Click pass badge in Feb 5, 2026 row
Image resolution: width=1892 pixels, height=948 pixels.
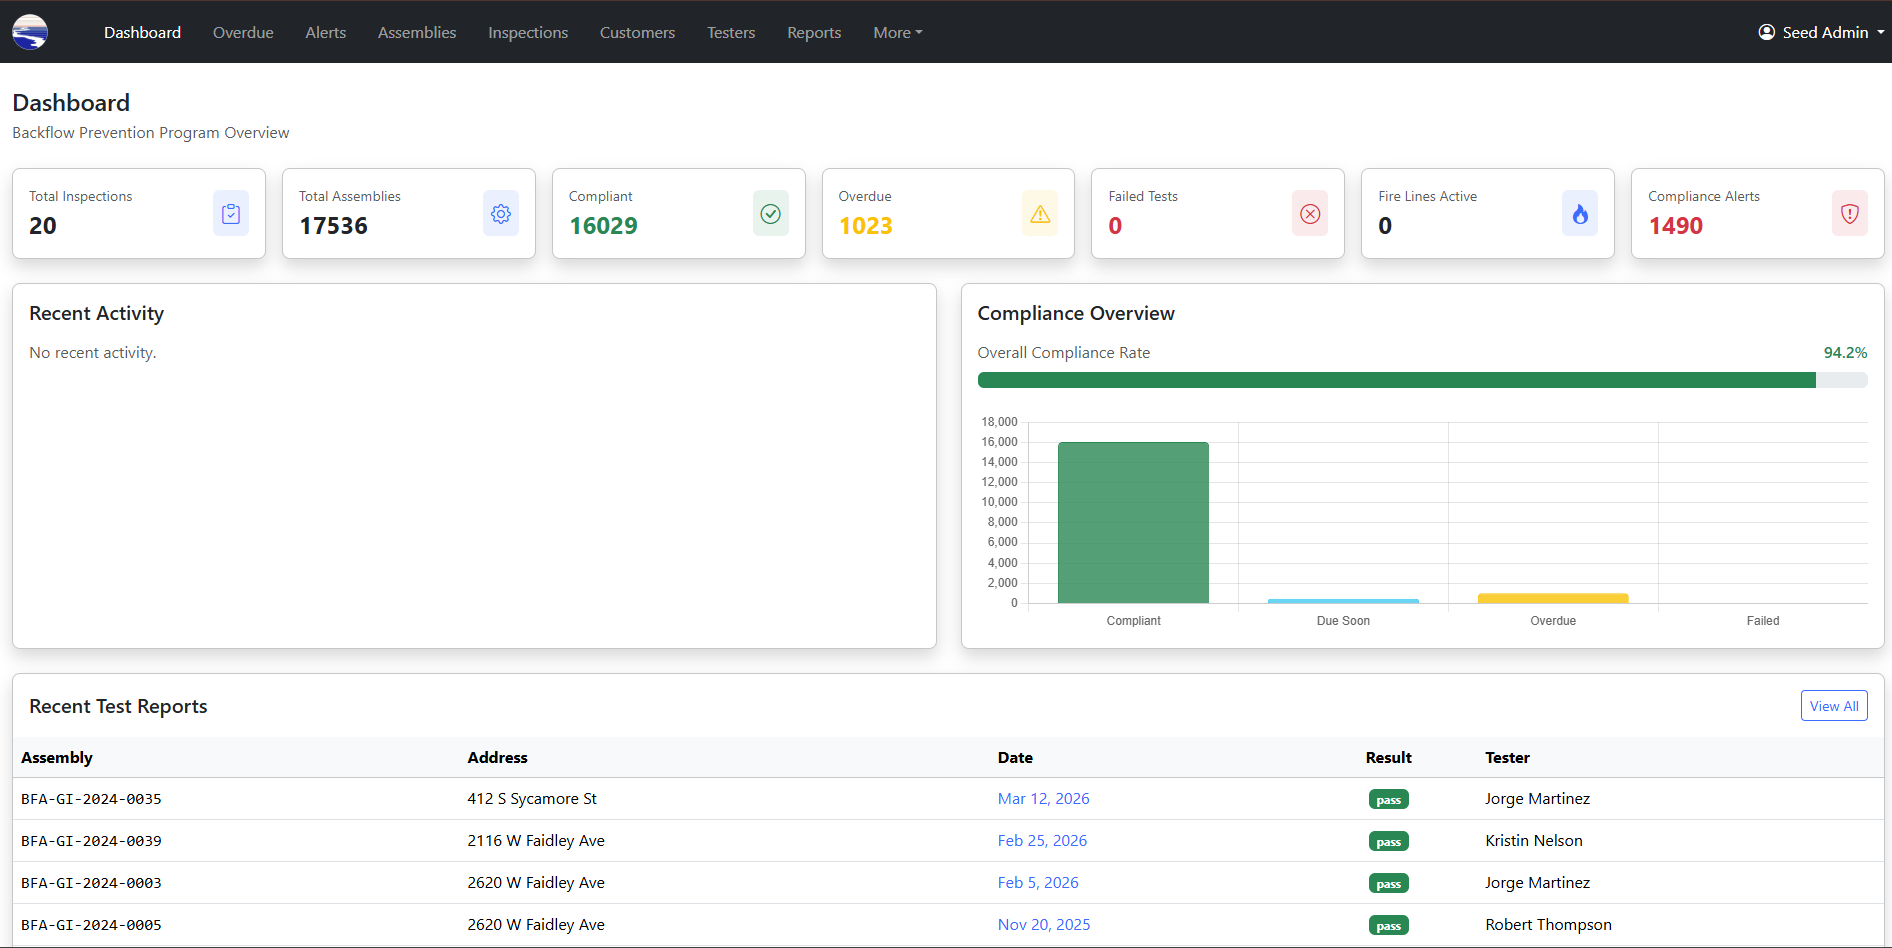click(x=1388, y=883)
